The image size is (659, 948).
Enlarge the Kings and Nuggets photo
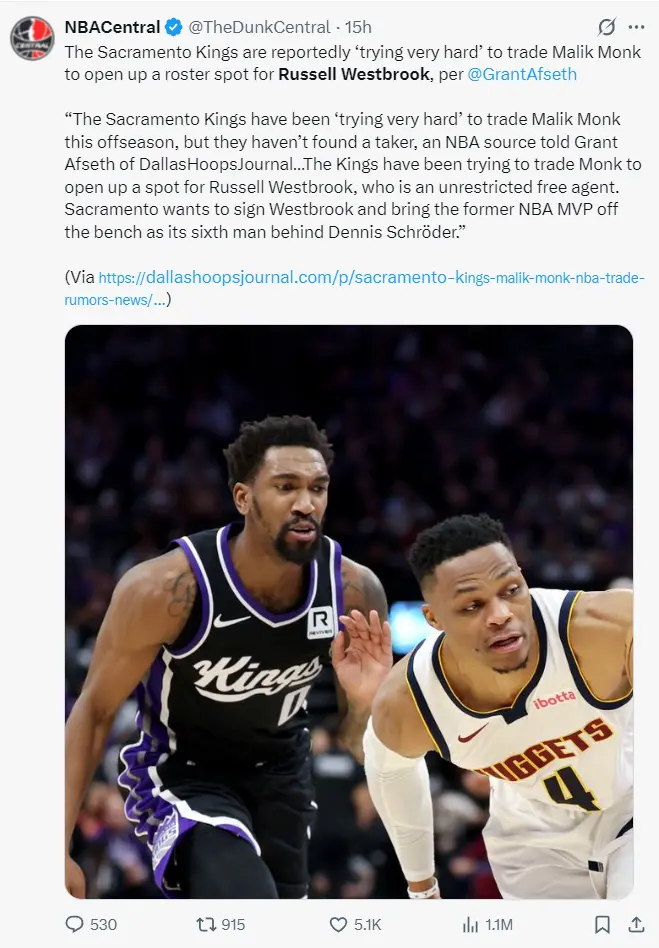tap(349, 612)
